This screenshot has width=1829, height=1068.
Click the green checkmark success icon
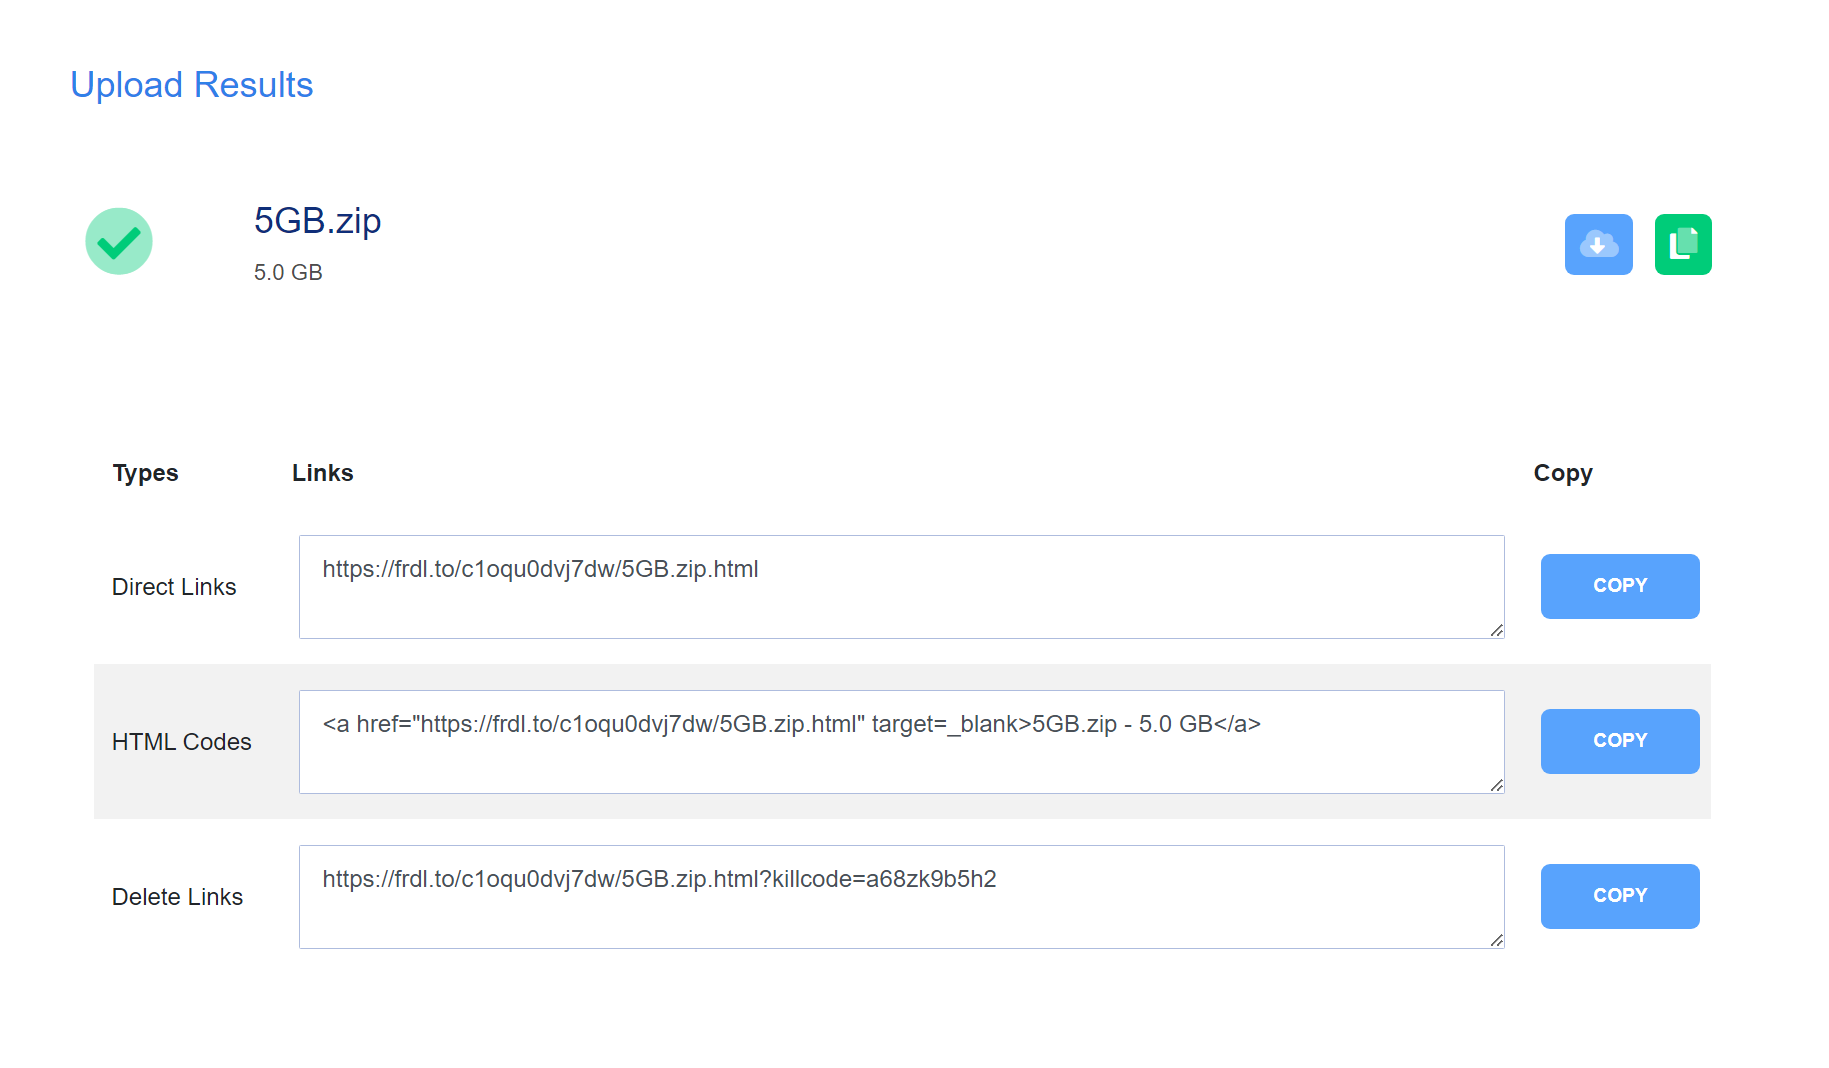(x=119, y=241)
